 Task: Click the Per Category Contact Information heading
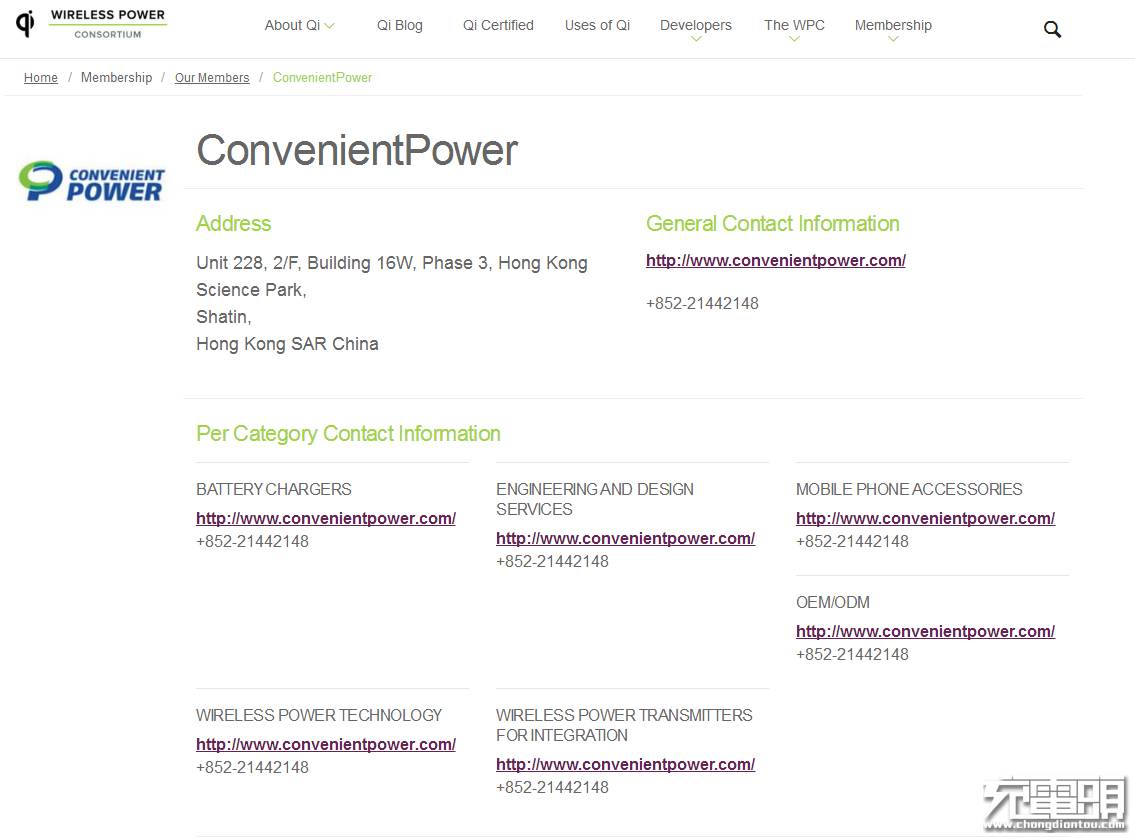348,433
